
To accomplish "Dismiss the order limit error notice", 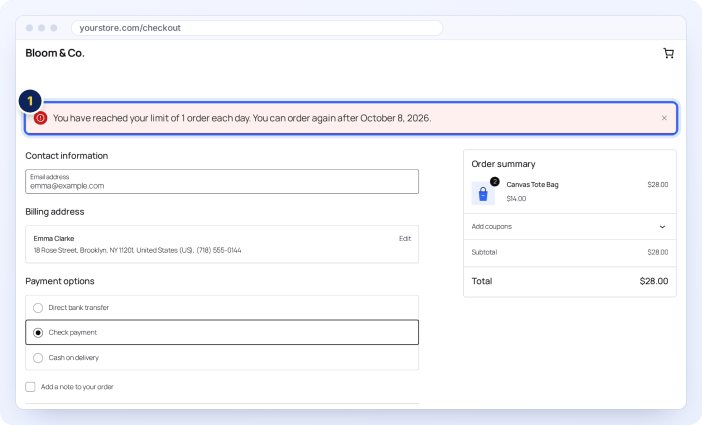I will pos(664,118).
